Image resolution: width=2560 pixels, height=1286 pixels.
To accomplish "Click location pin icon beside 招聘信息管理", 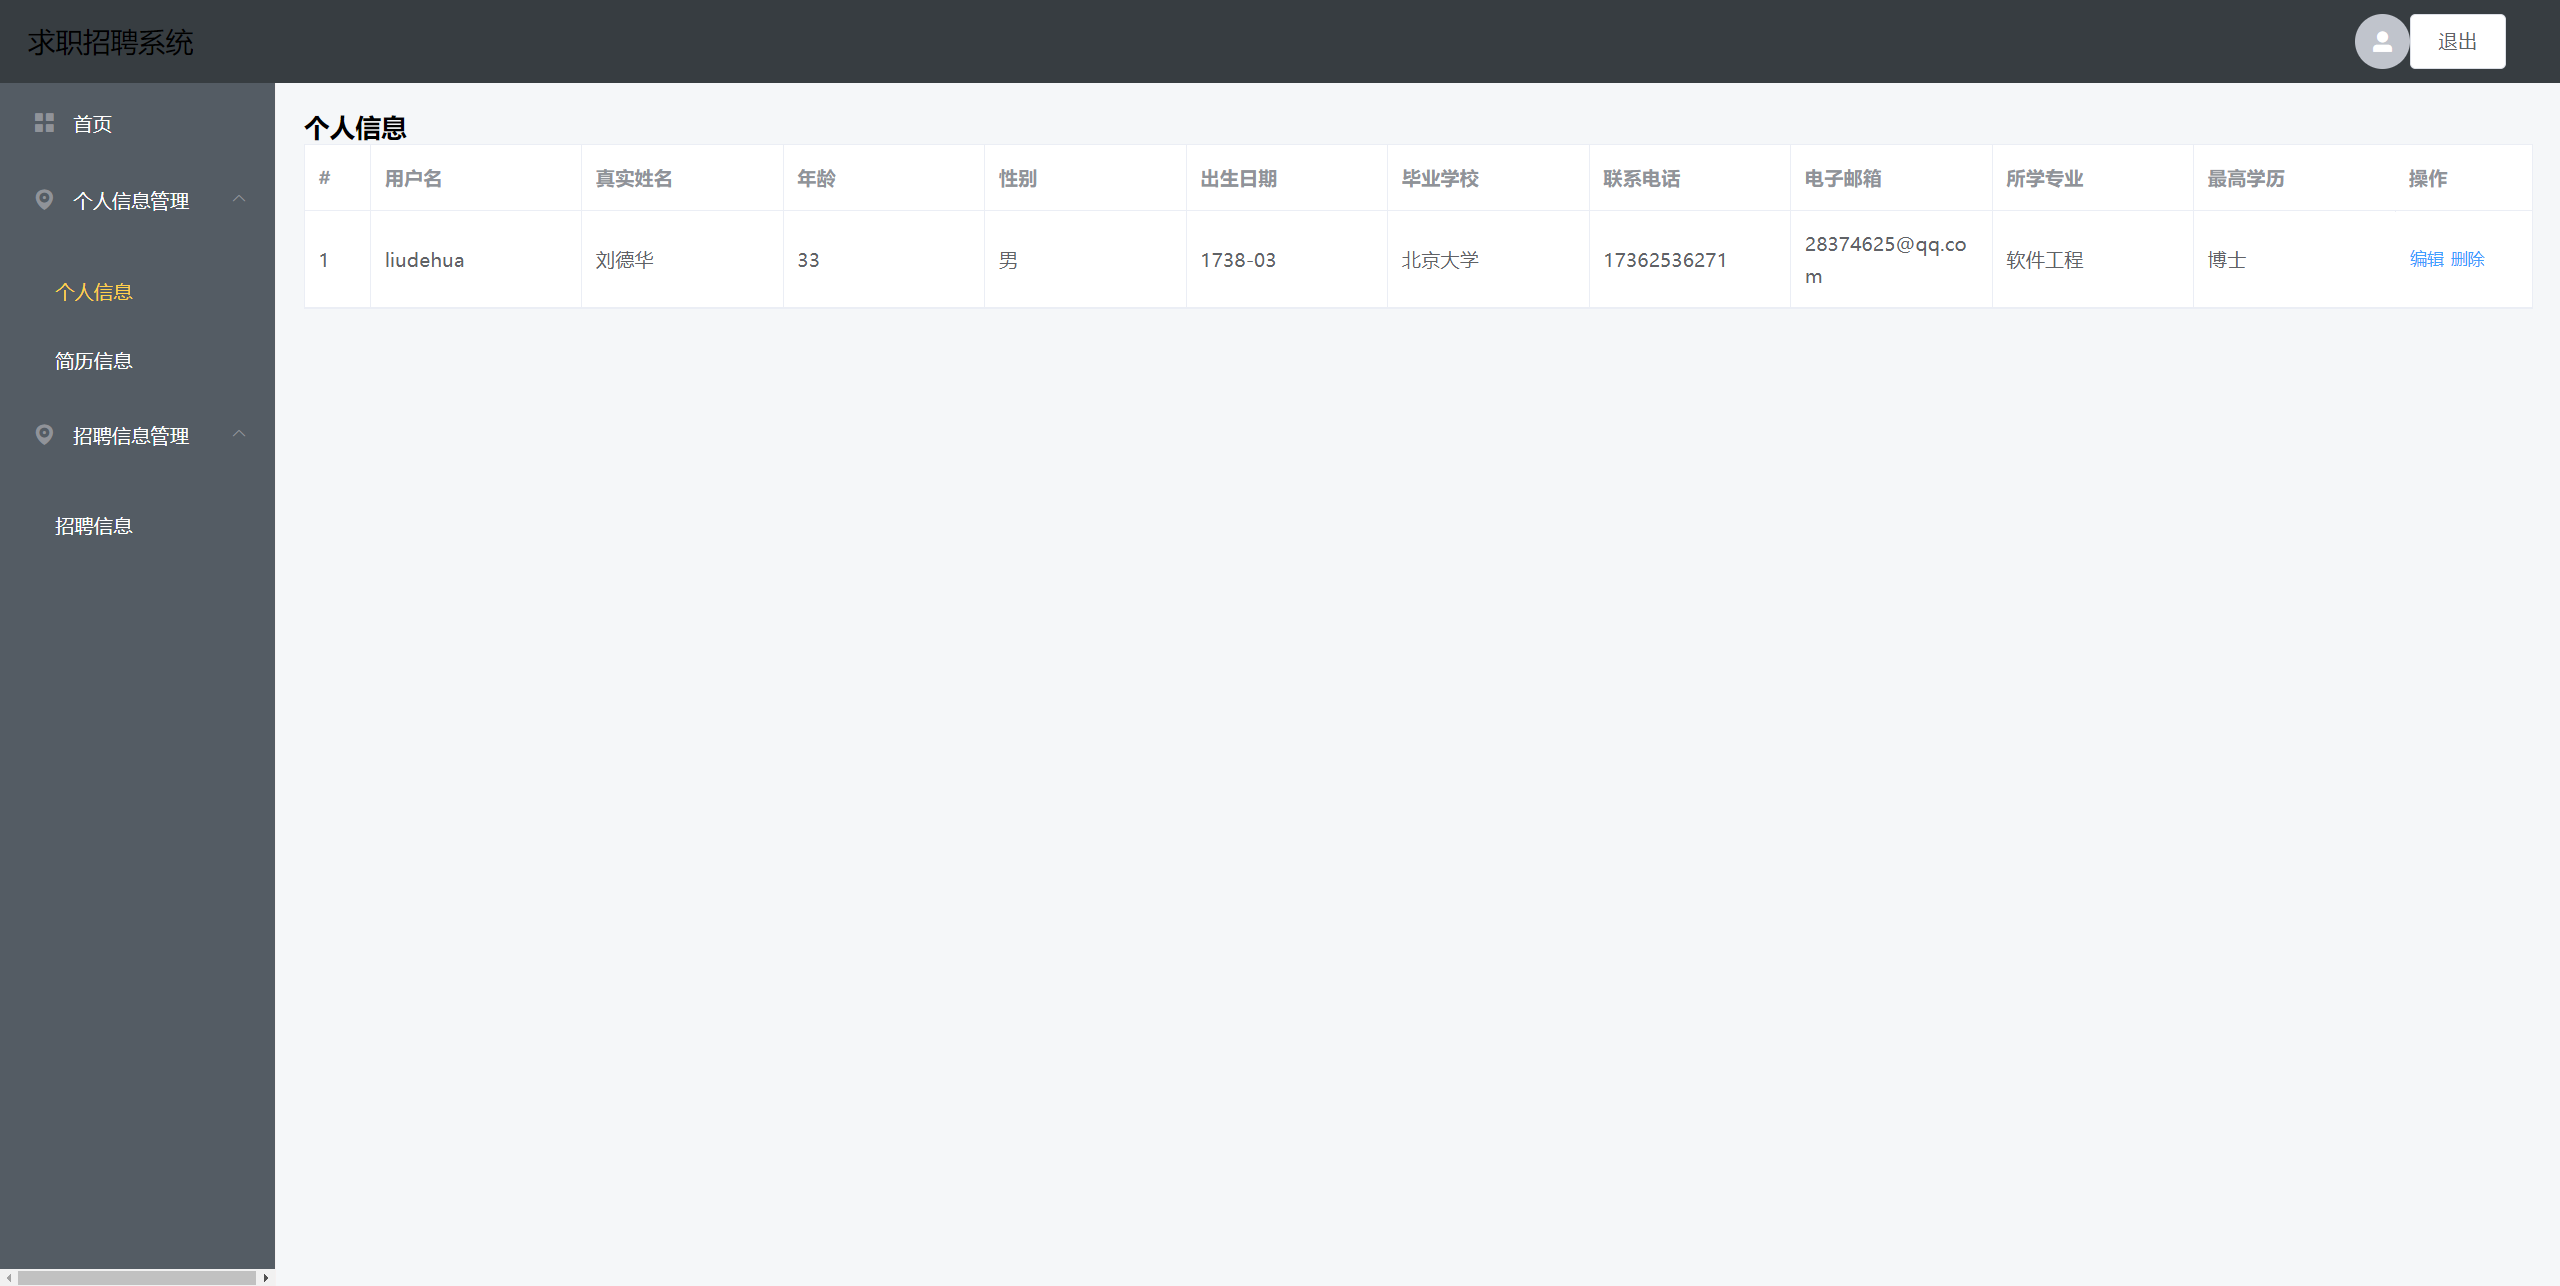I will tap(44, 435).
